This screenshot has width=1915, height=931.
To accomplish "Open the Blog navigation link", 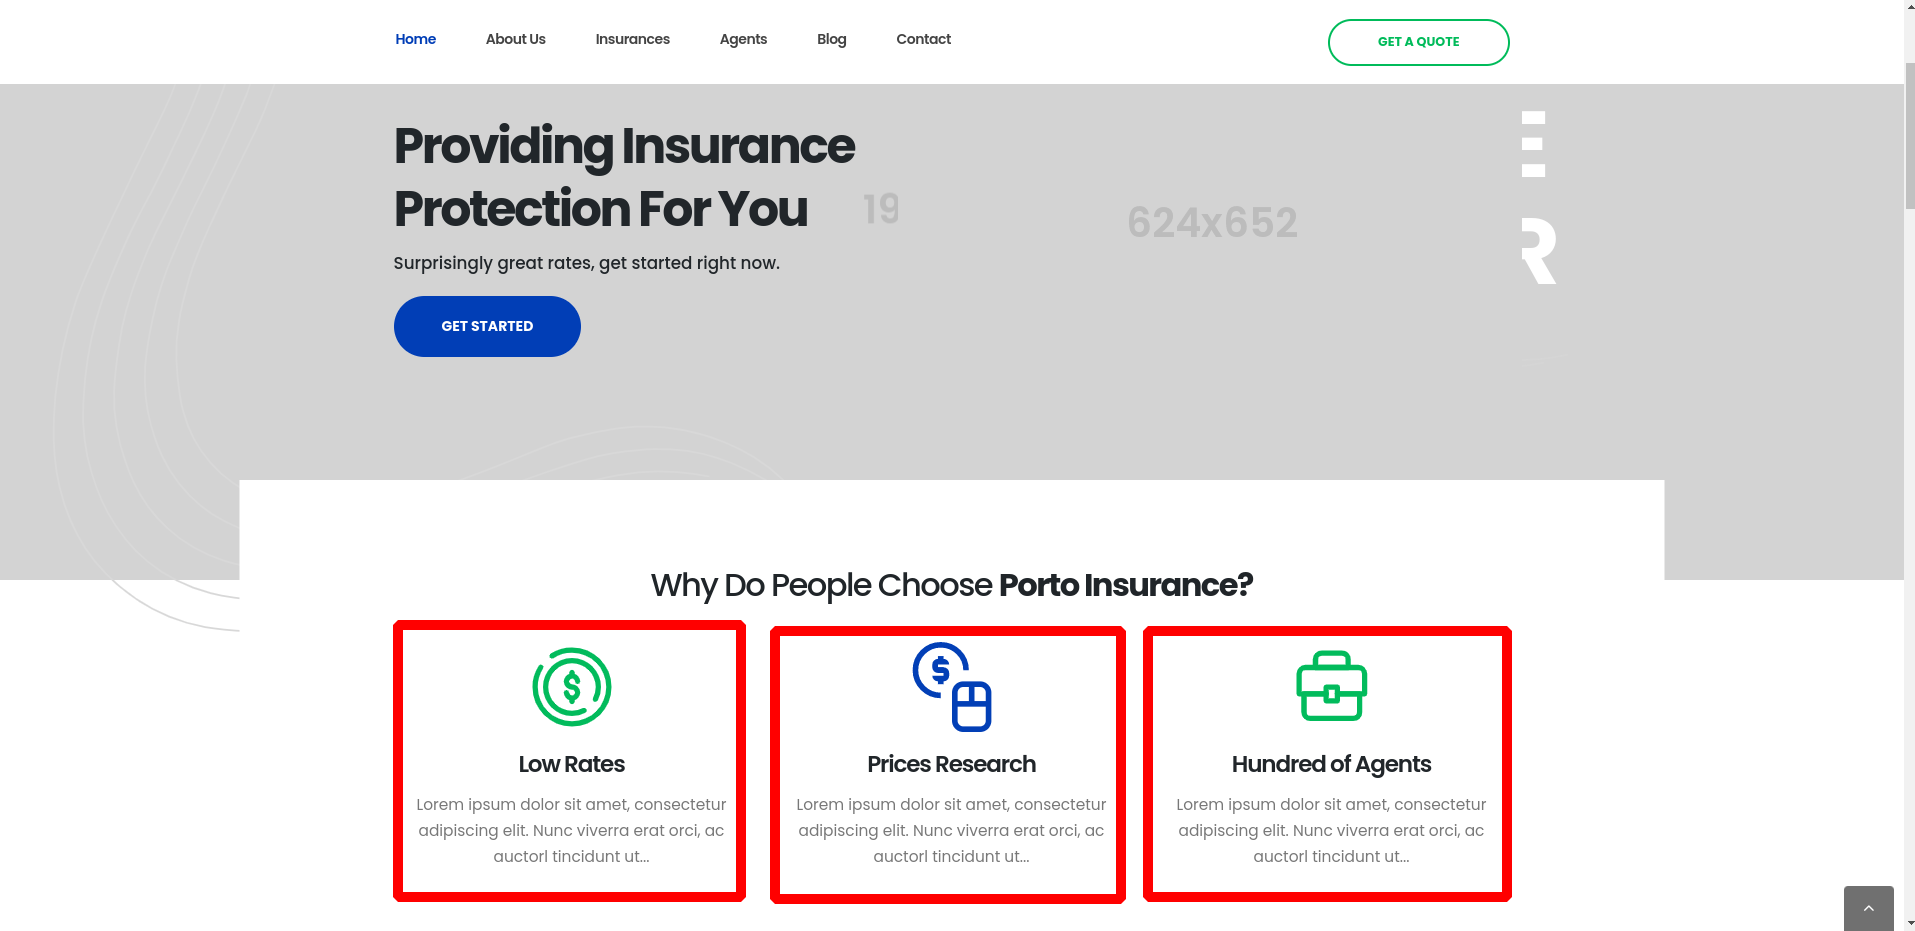I will [831, 39].
